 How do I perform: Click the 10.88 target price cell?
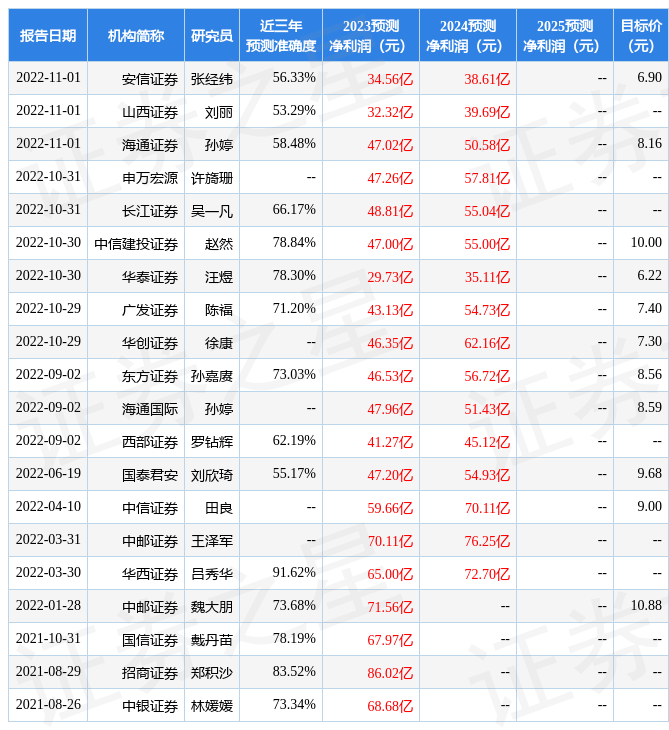[646, 606]
